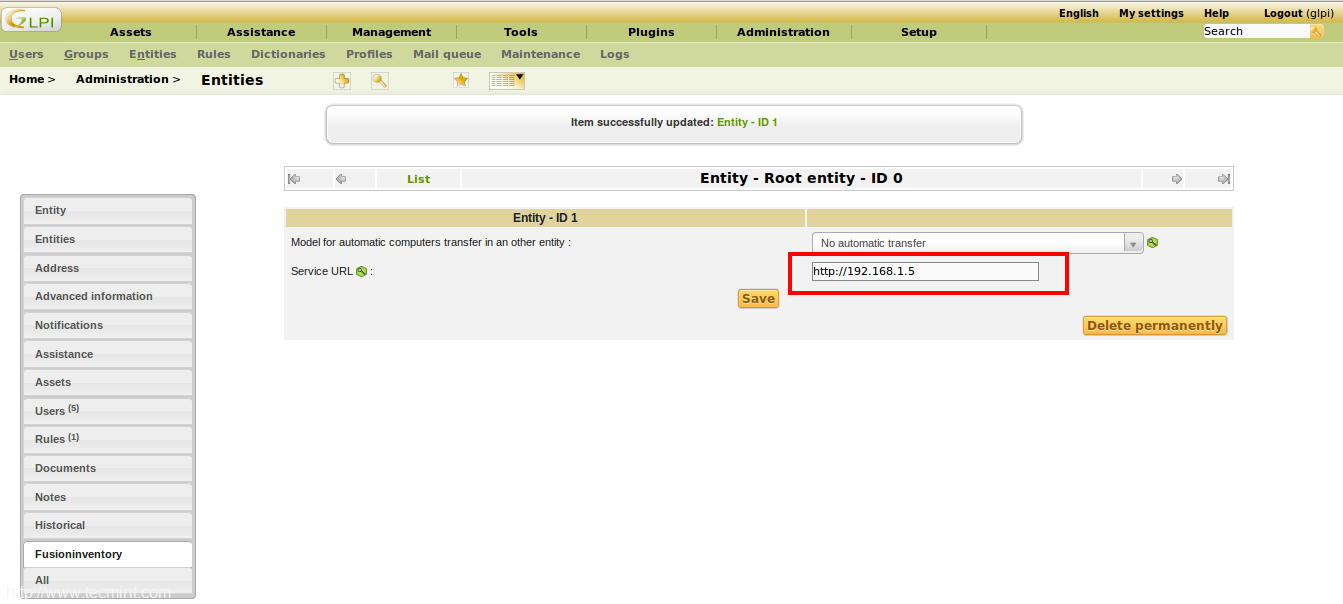Image resolution: width=1343 pixels, height=604 pixels.
Task: Click the List link
Action: [418, 179]
